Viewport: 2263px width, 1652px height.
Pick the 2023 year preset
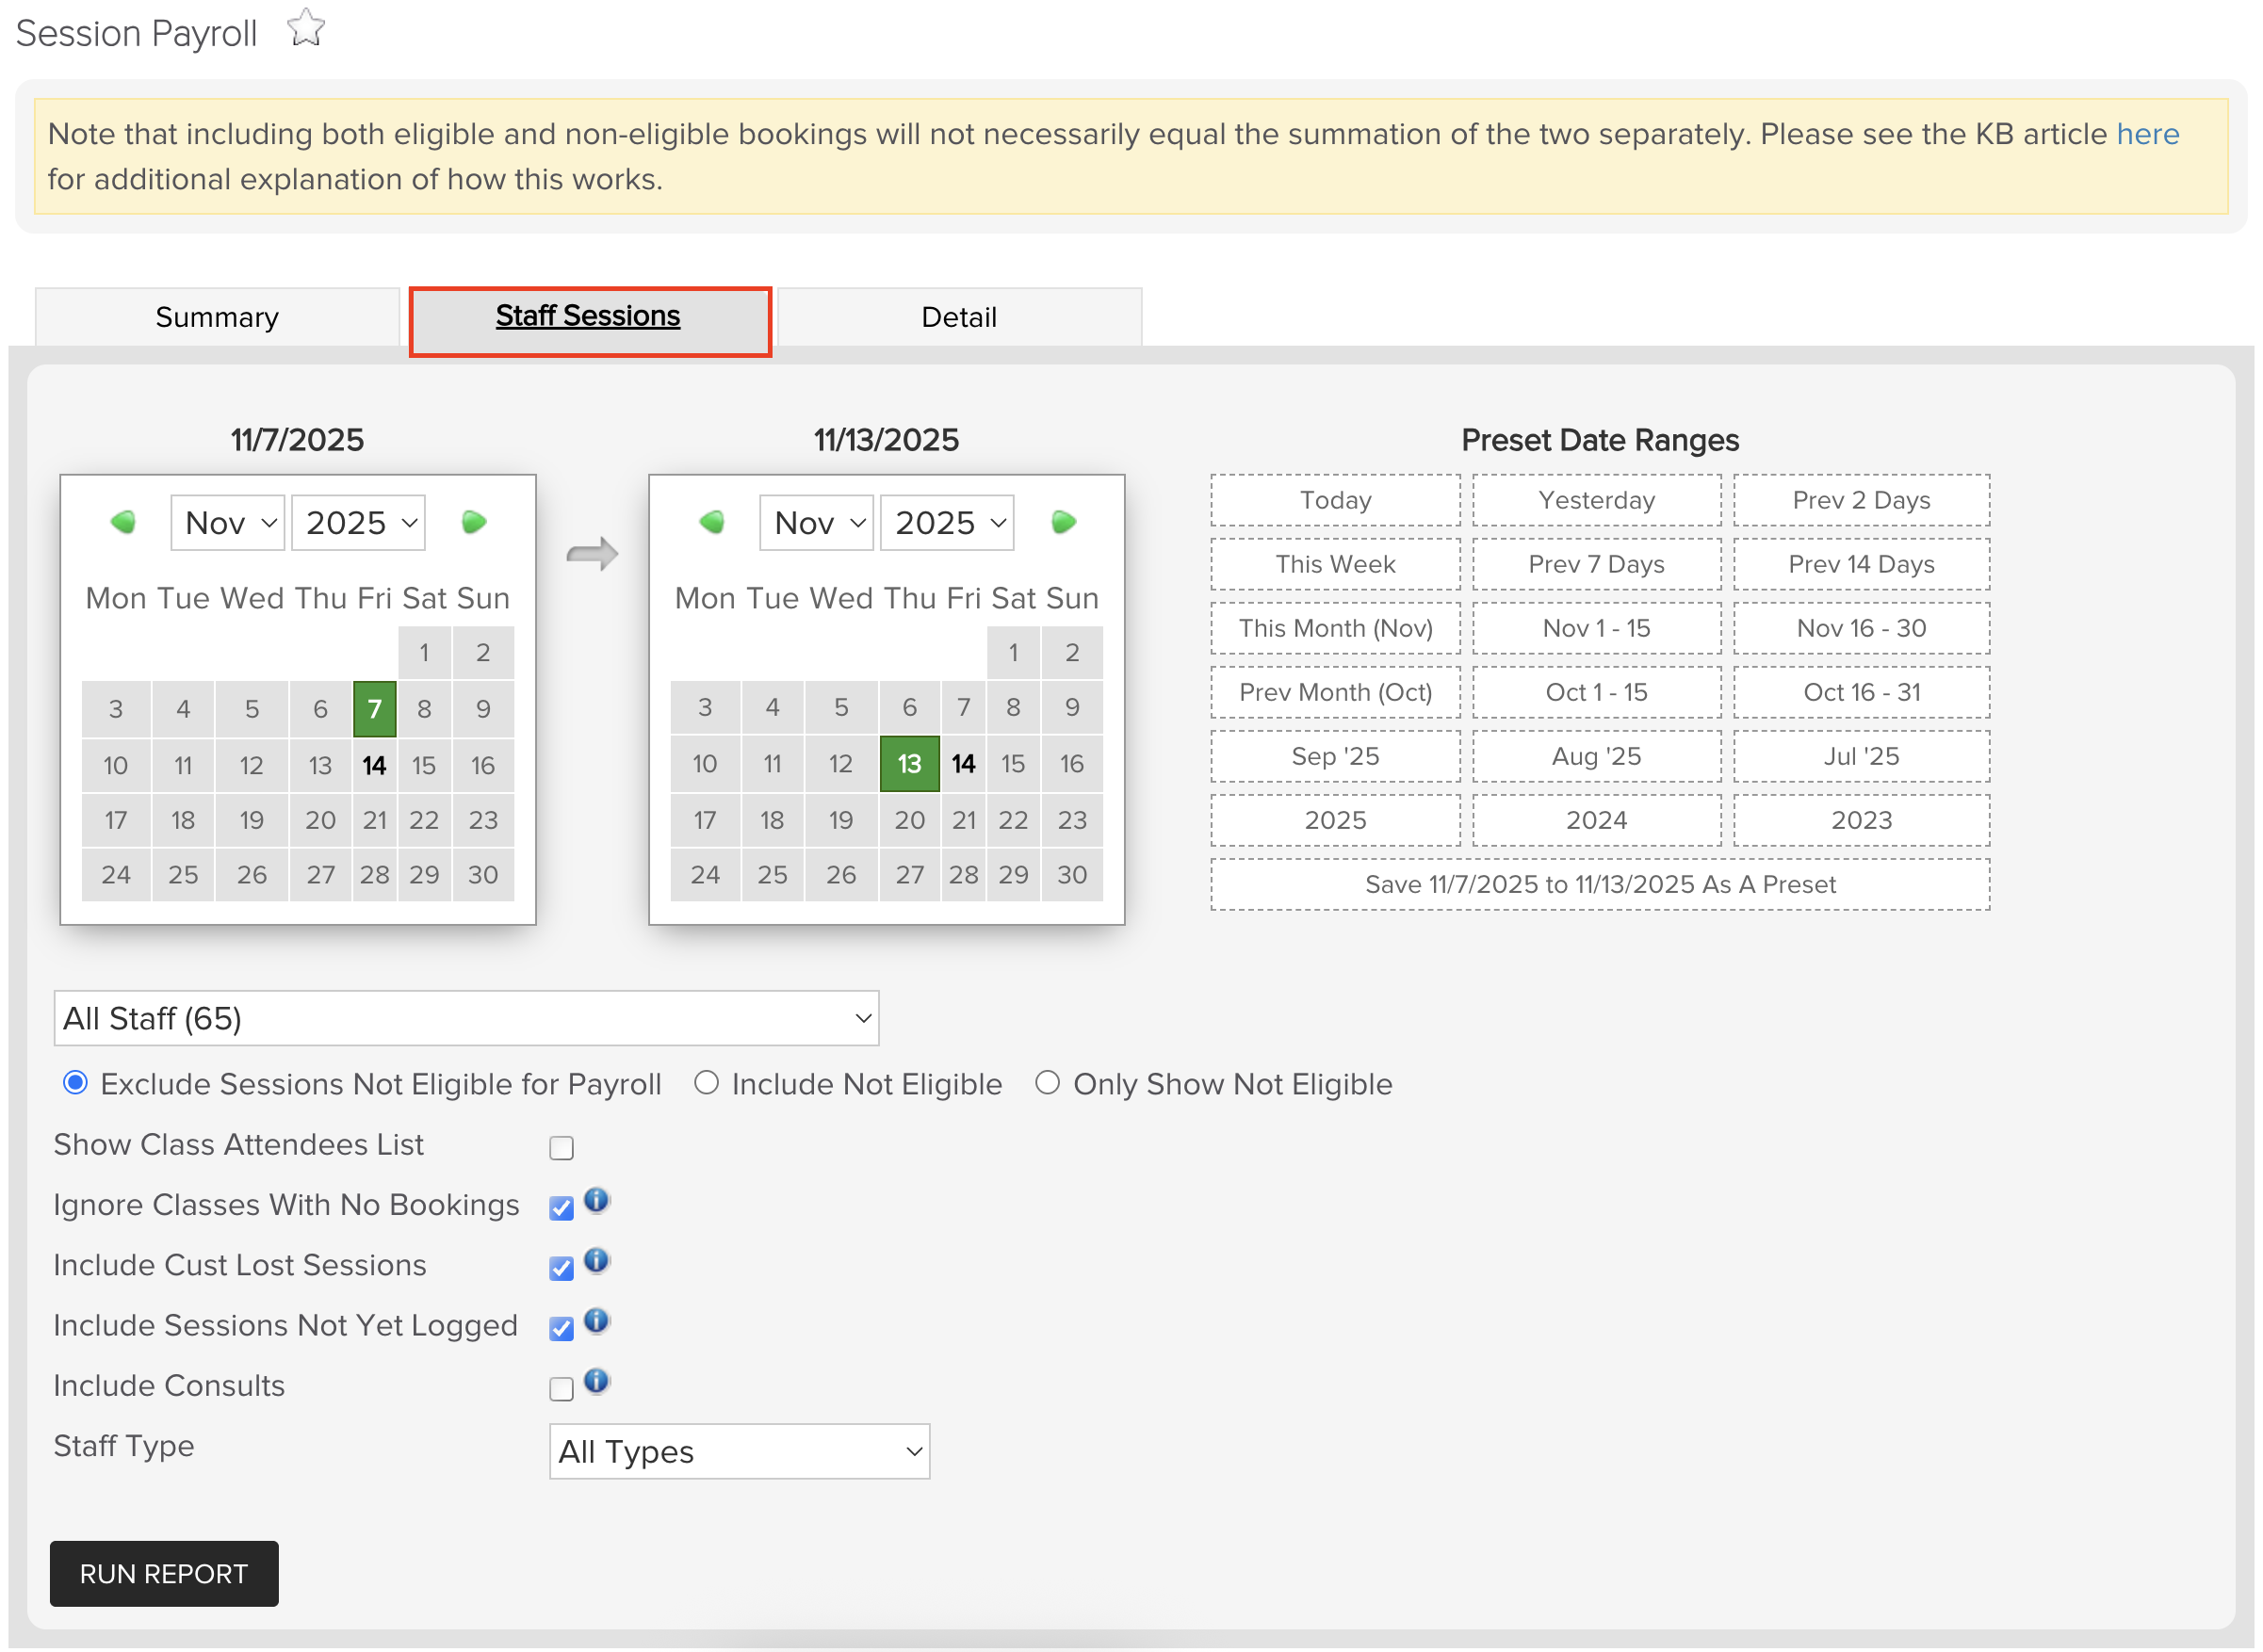coord(1863,820)
